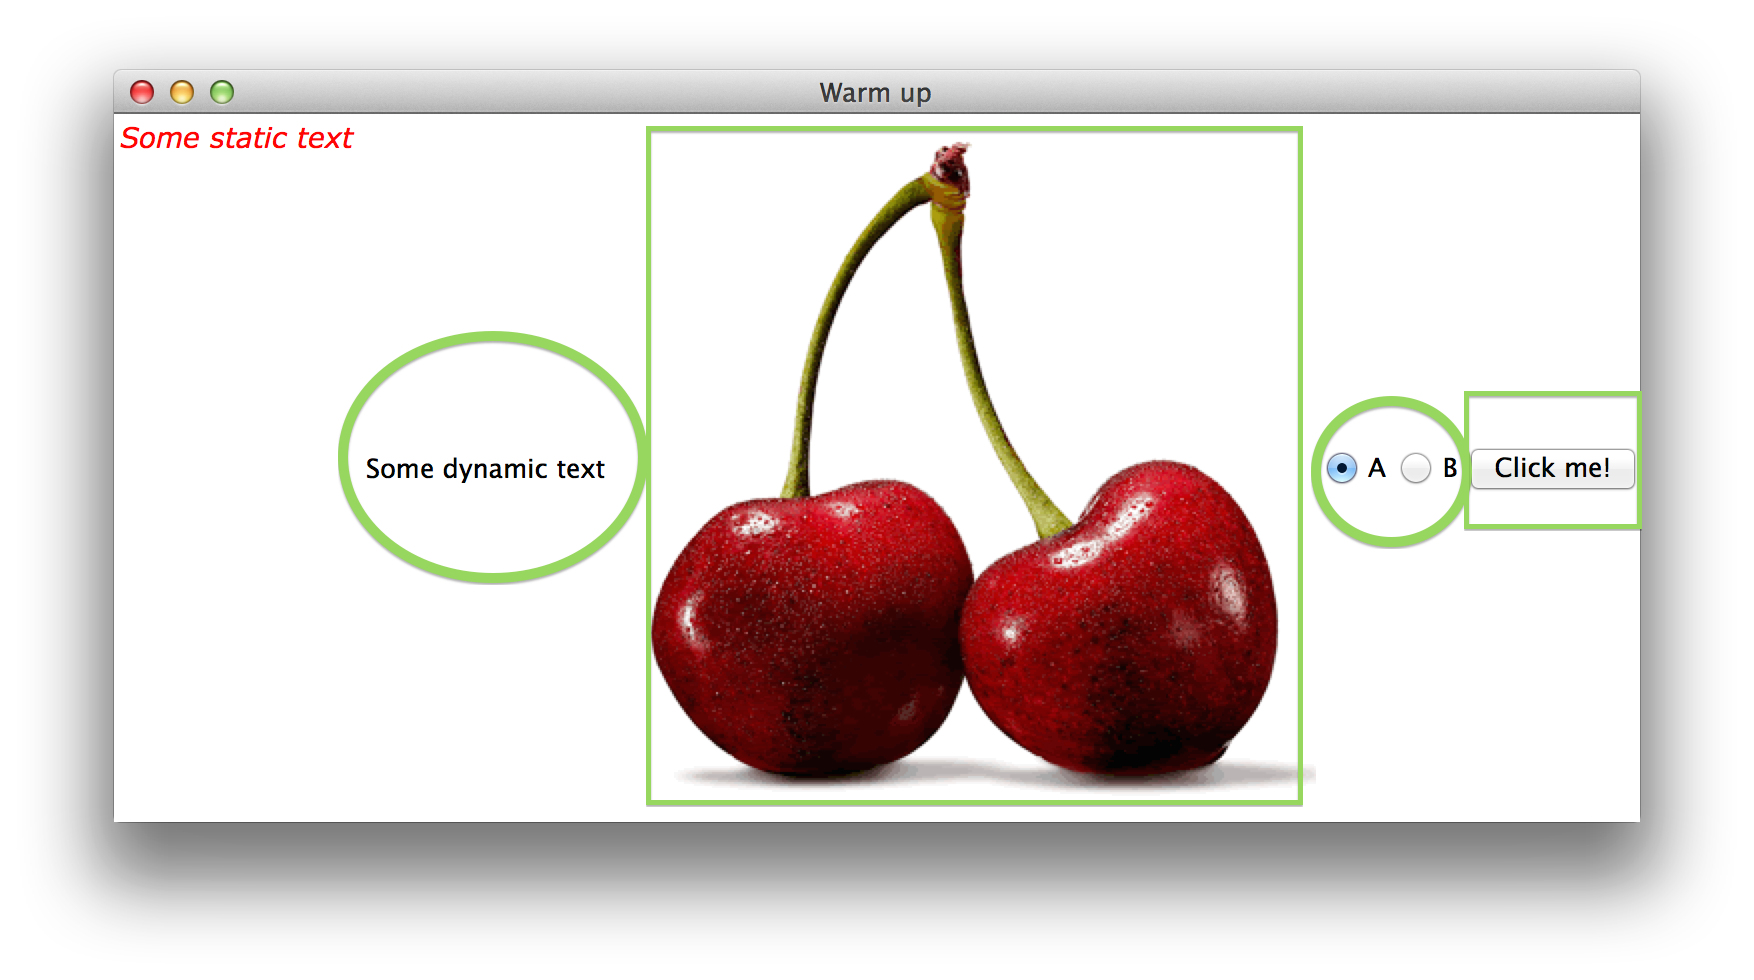Click the Warm up title text
This screenshot has width=1754, height=980.
point(875,93)
